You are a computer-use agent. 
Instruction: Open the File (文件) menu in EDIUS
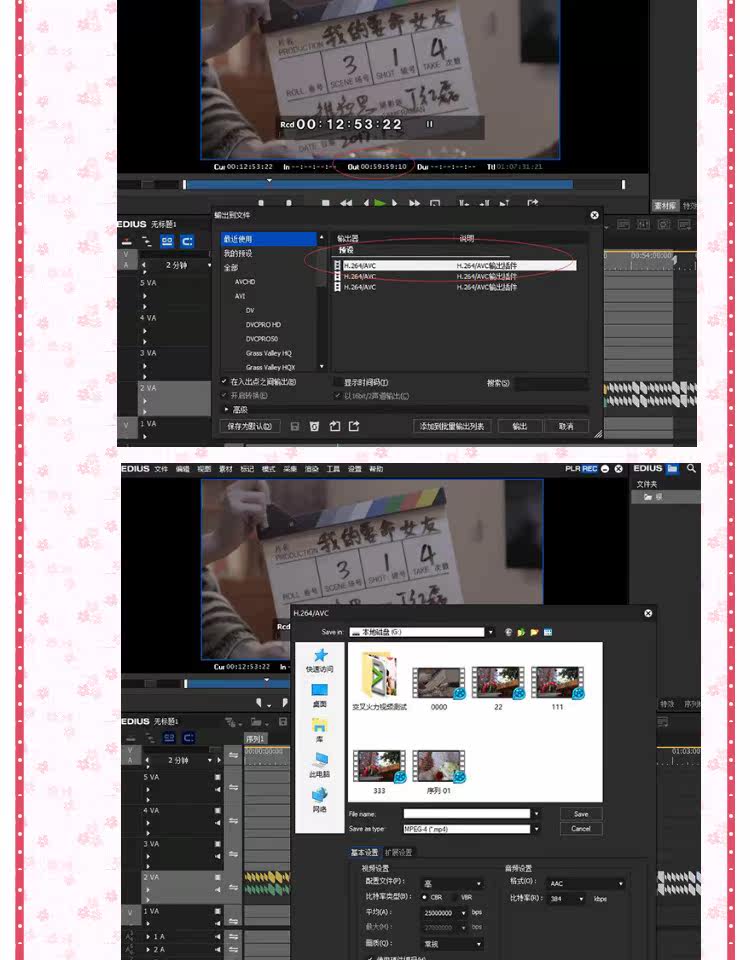[161, 469]
